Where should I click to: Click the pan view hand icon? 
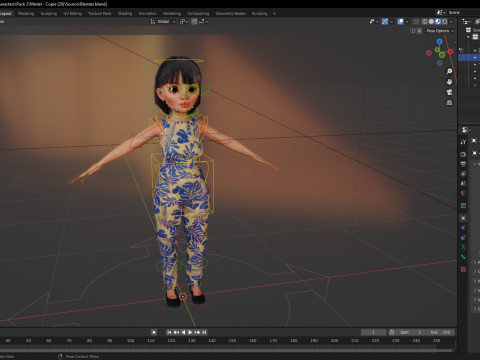[449, 82]
